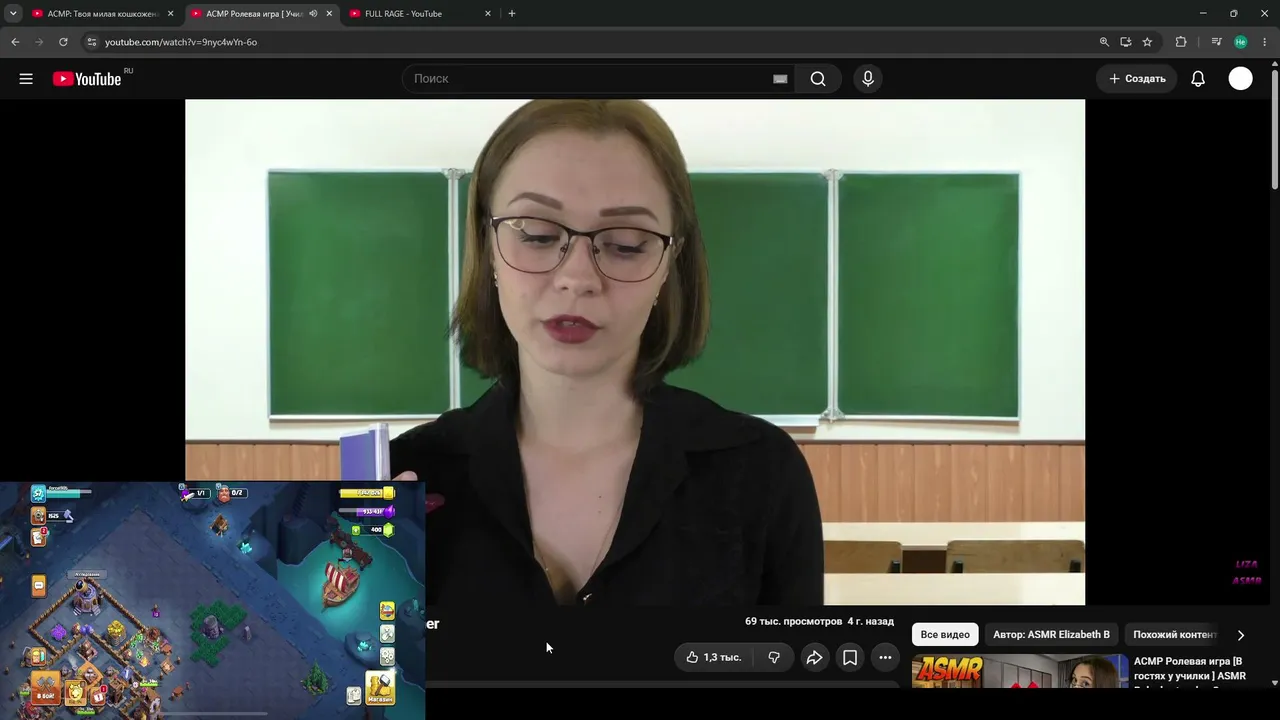Screen dimensions: 1280x720
Task: Open more actions for the video
Action: pyautogui.click(x=885, y=657)
